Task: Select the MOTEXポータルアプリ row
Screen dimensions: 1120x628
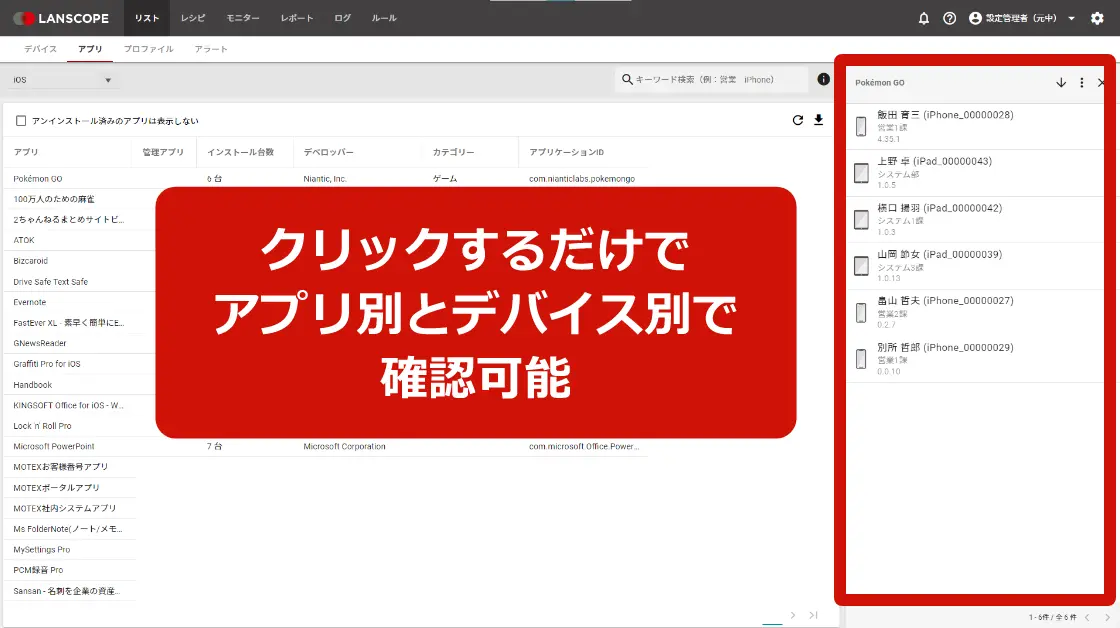Action: tap(56, 488)
